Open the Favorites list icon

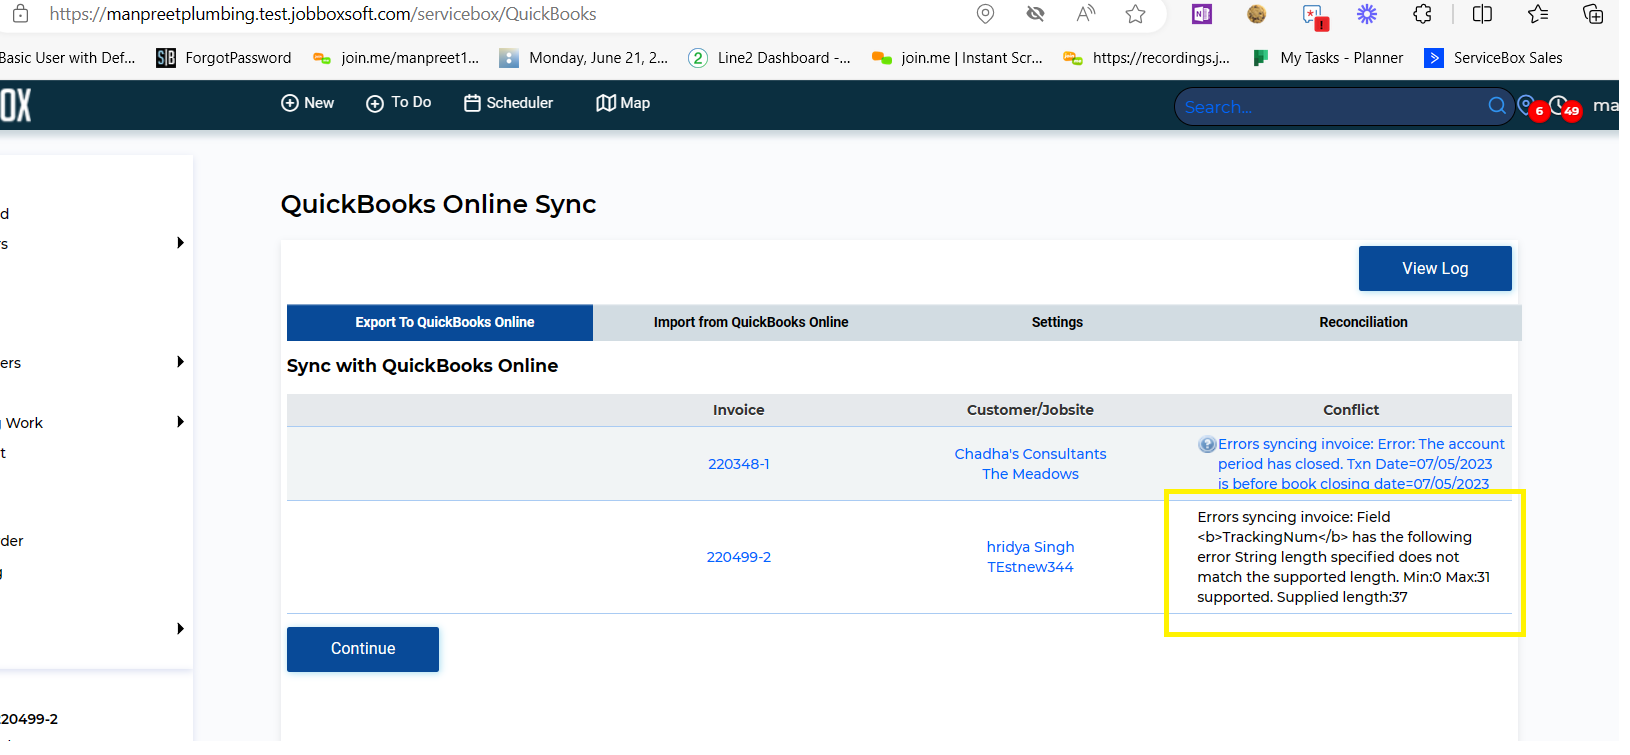pyautogui.click(x=1538, y=14)
